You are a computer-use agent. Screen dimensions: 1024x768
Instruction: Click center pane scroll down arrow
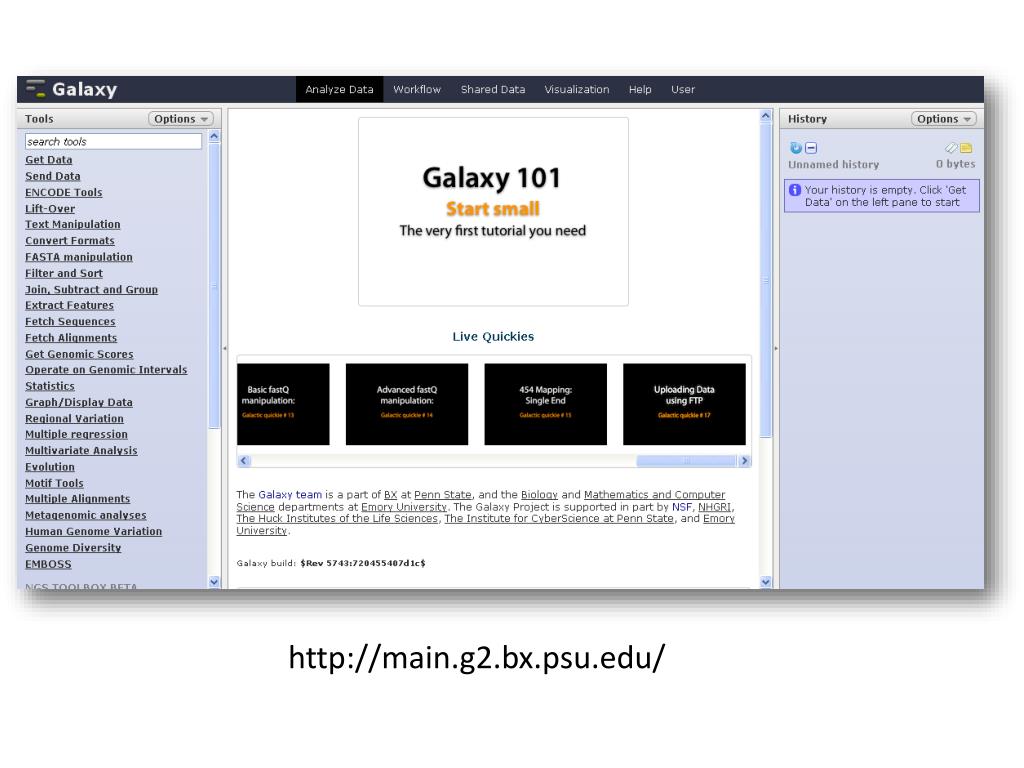pos(765,581)
